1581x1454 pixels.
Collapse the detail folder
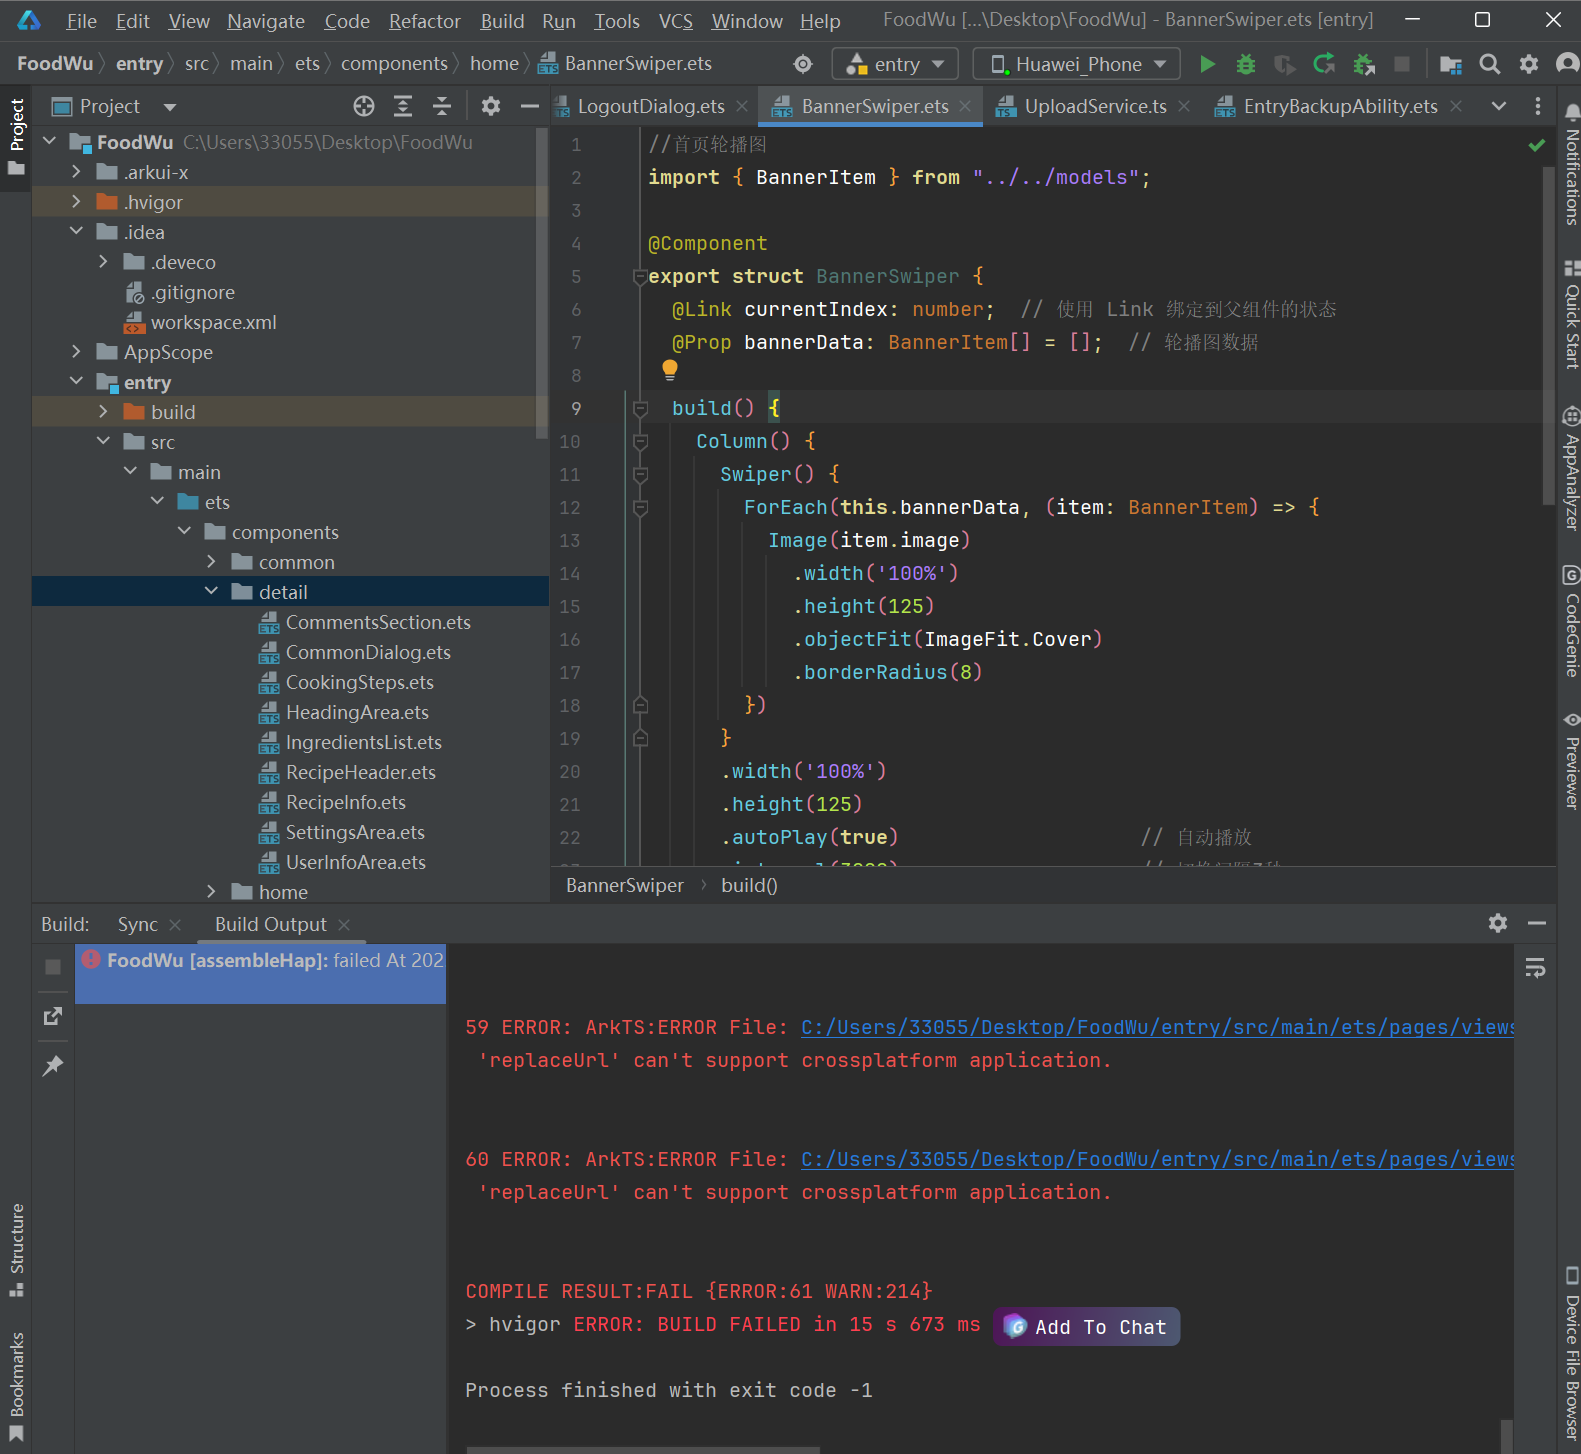coord(211,592)
